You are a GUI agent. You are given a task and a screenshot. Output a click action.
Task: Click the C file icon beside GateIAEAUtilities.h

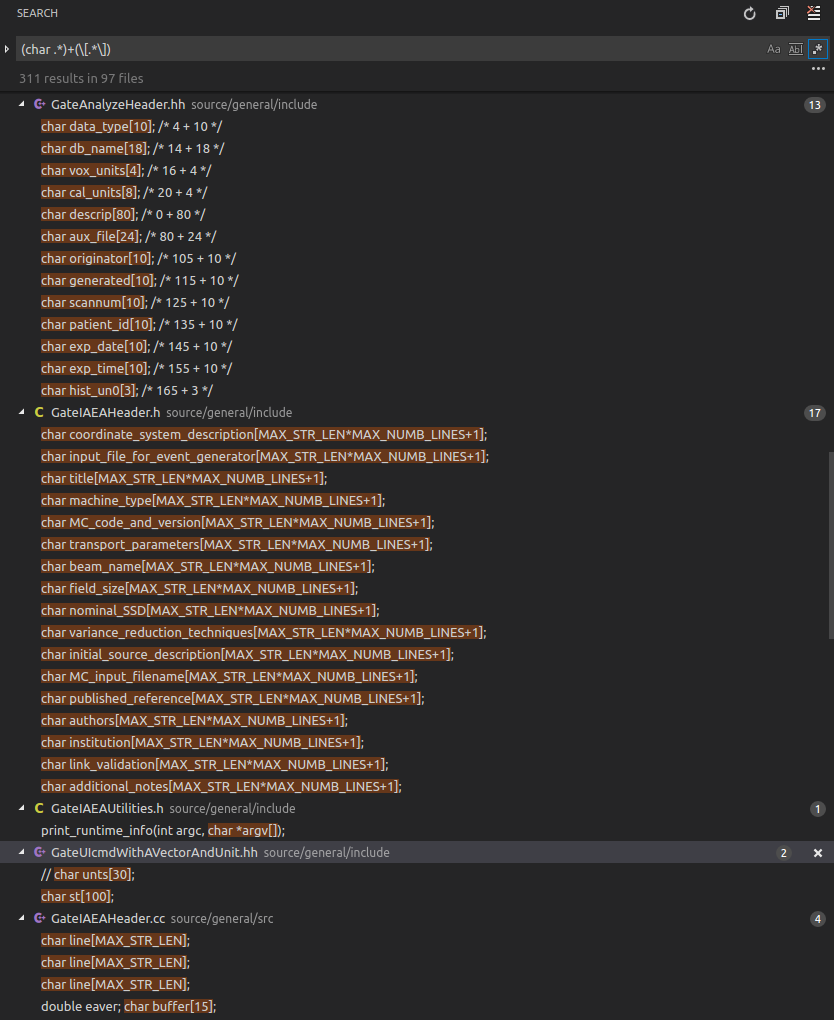pos(39,808)
